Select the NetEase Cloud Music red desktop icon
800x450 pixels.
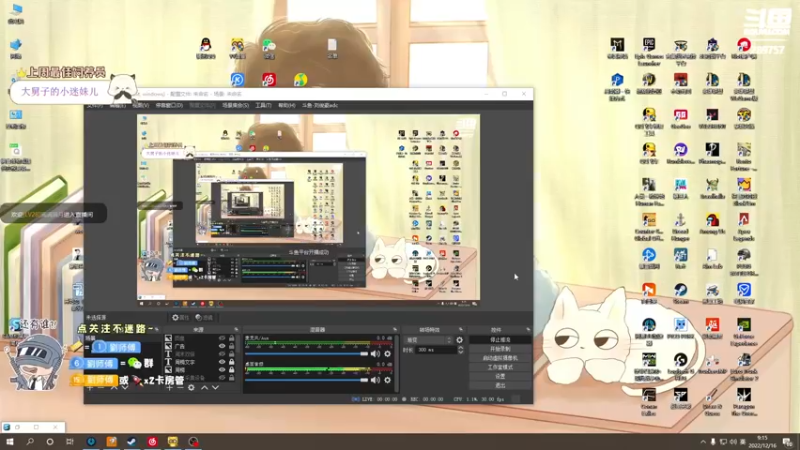click(269, 80)
